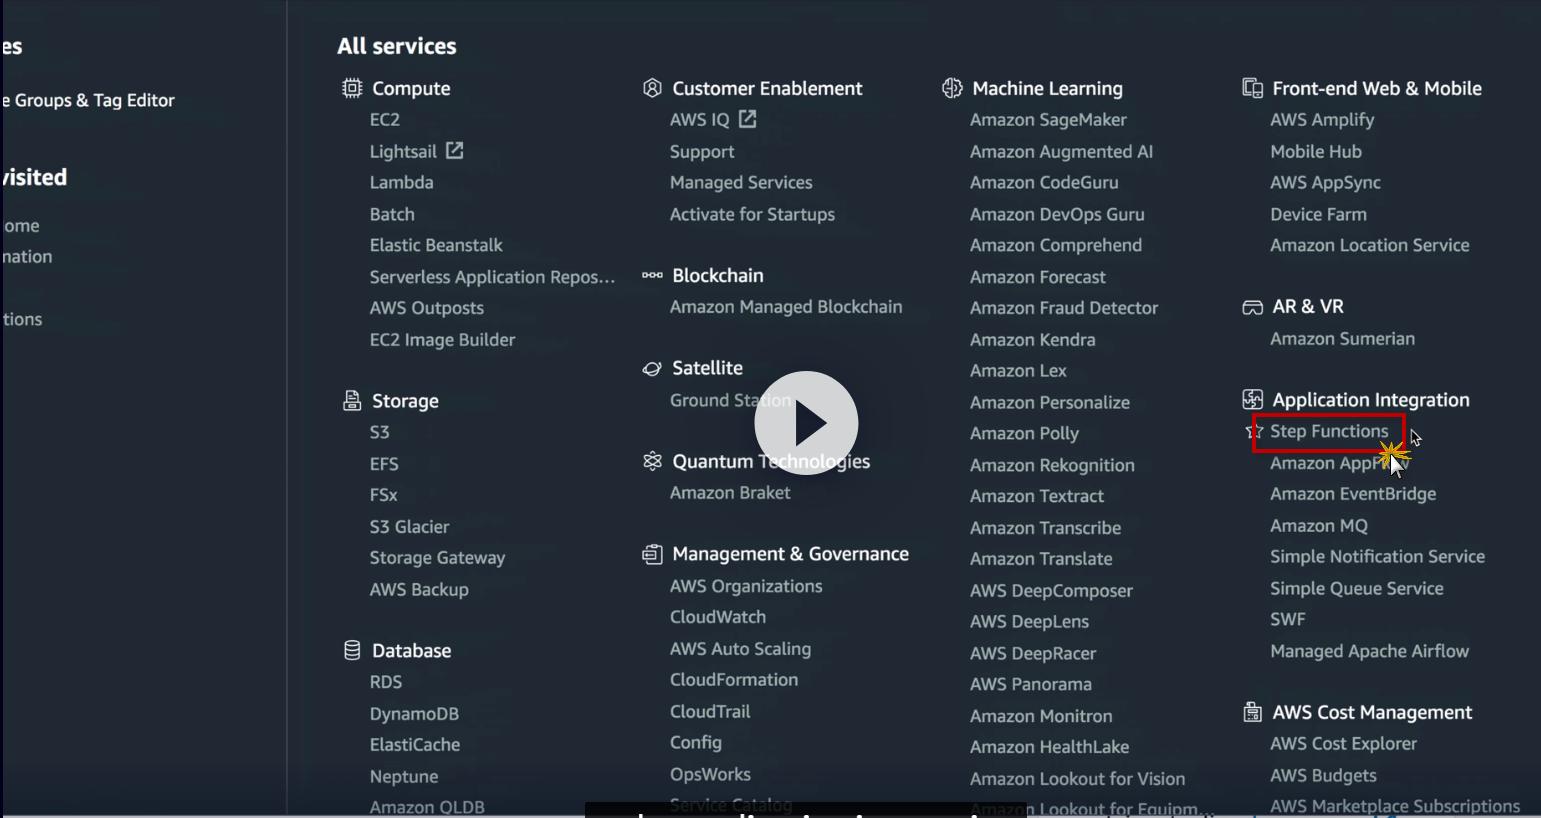Click the external-link icon beside Lightsail
The width and height of the screenshot is (1541, 818).
click(x=455, y=150)
